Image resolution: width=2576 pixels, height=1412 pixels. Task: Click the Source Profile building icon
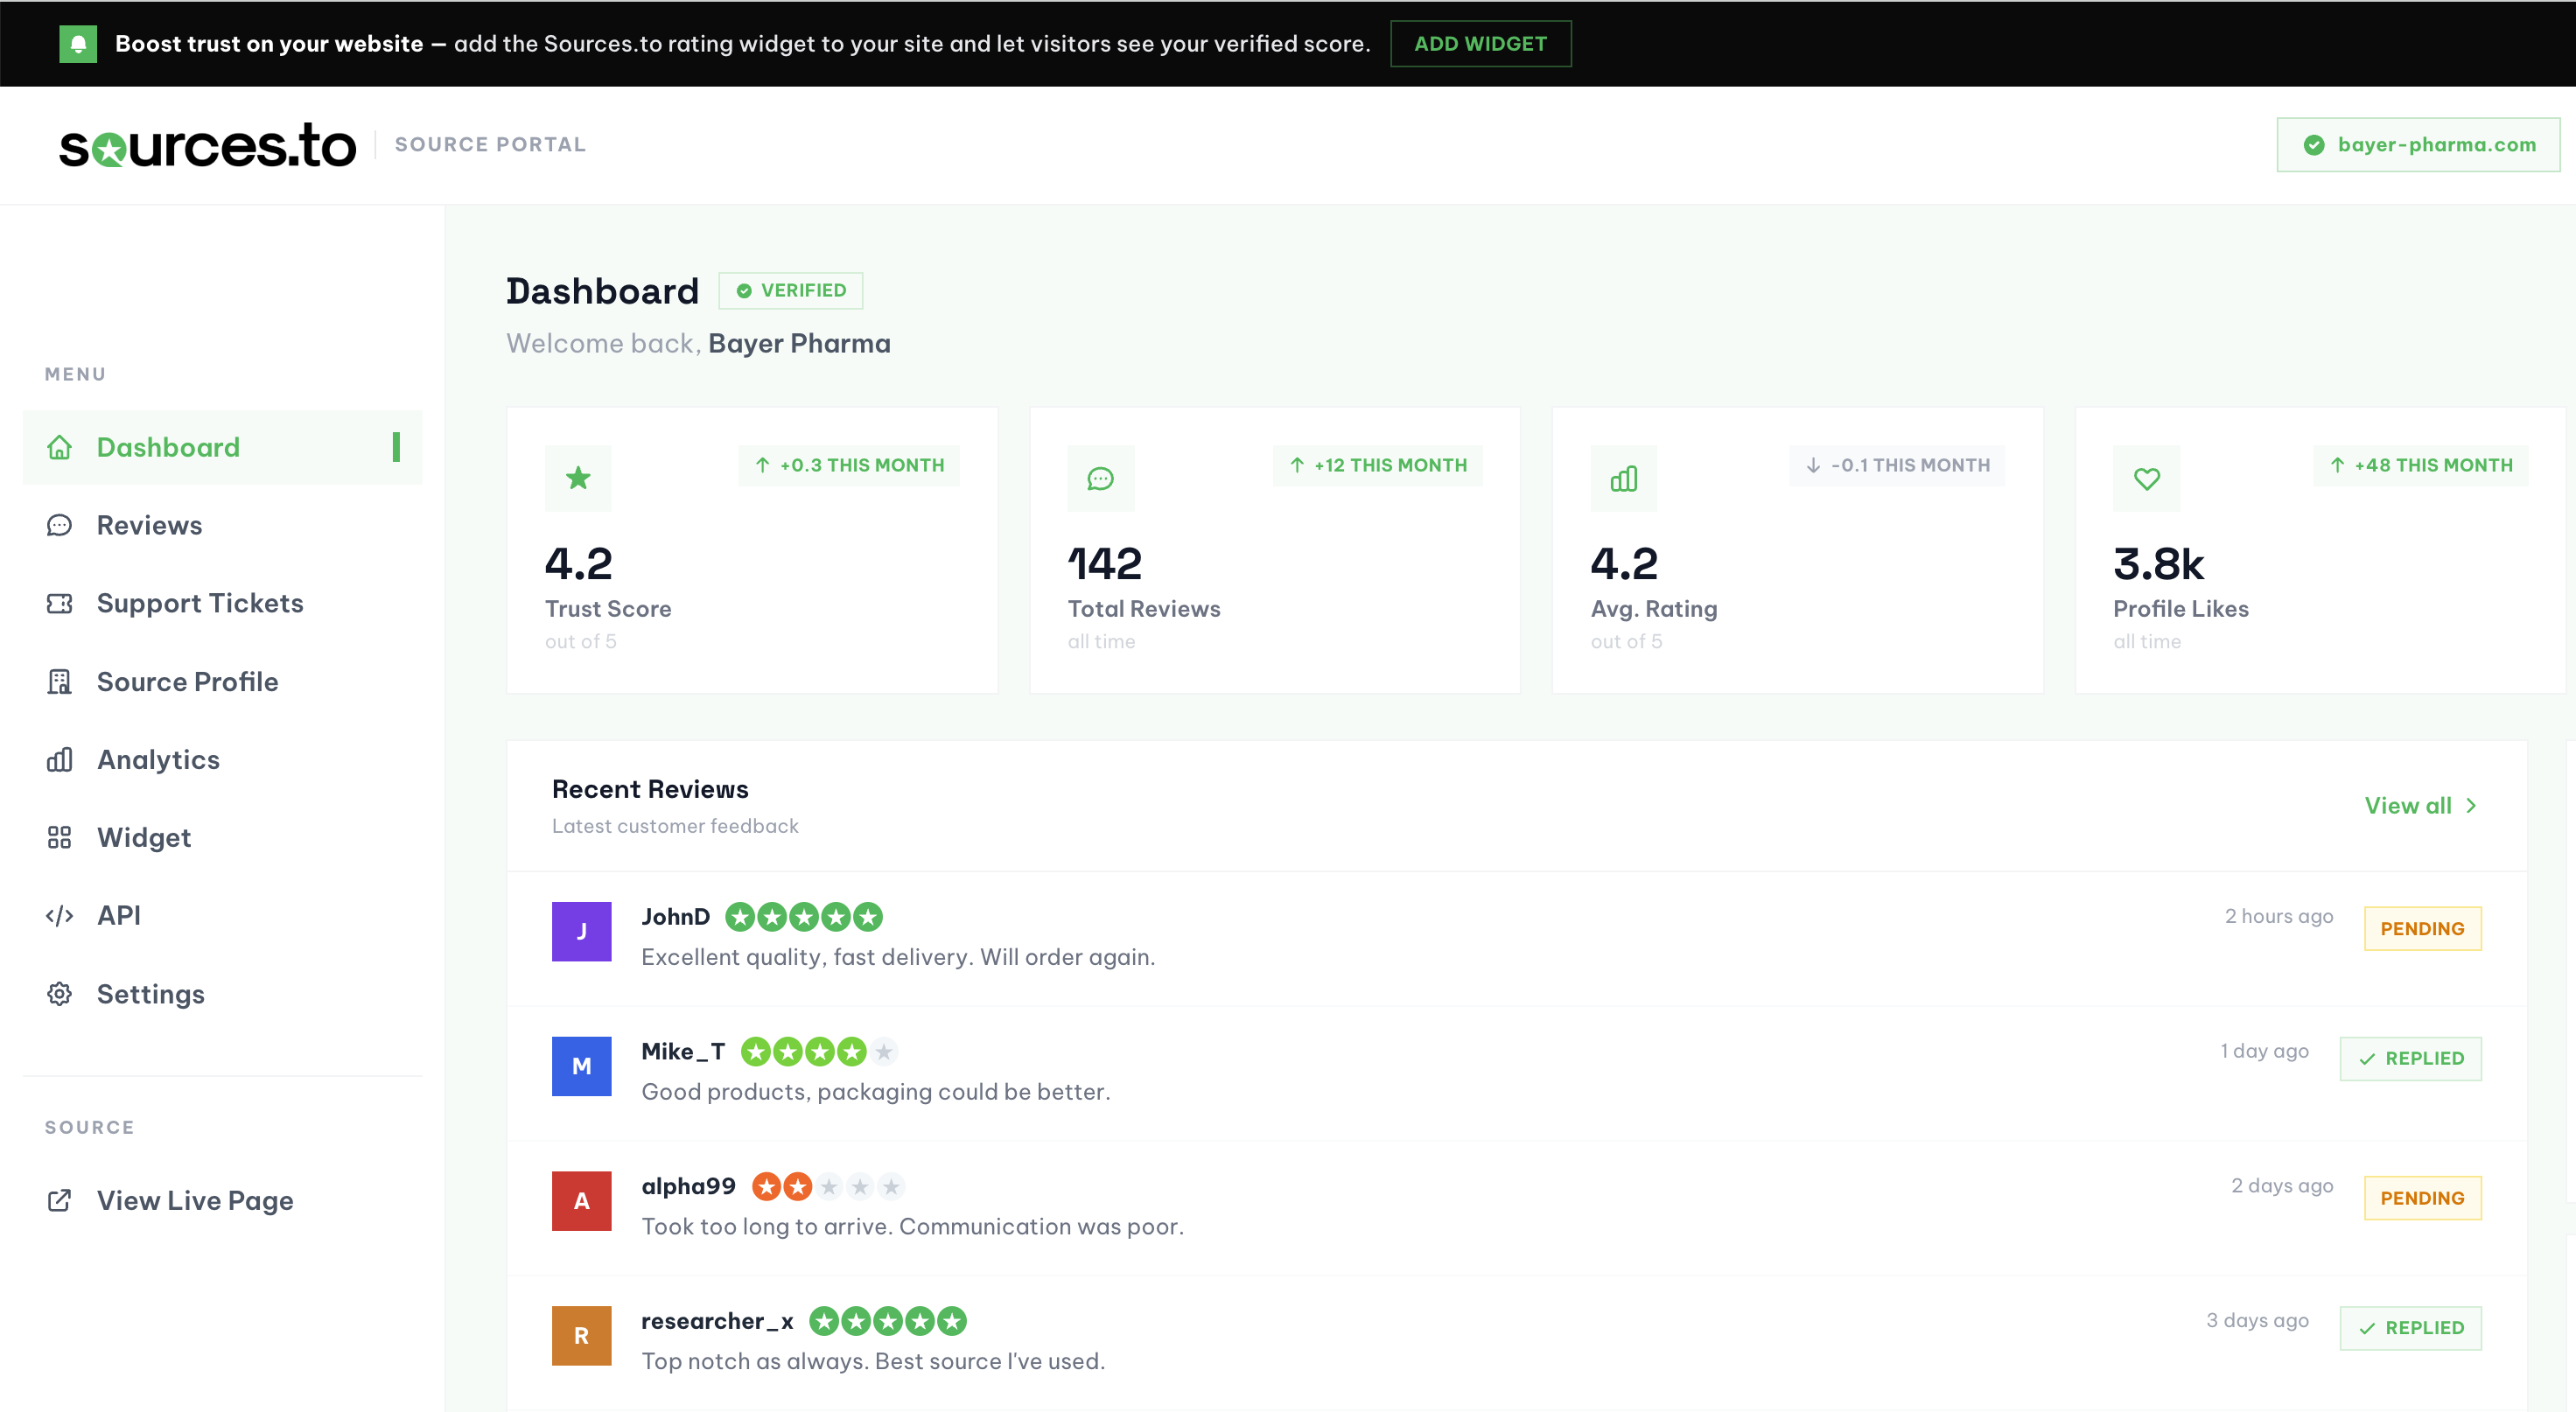click(x=60, y=682)
